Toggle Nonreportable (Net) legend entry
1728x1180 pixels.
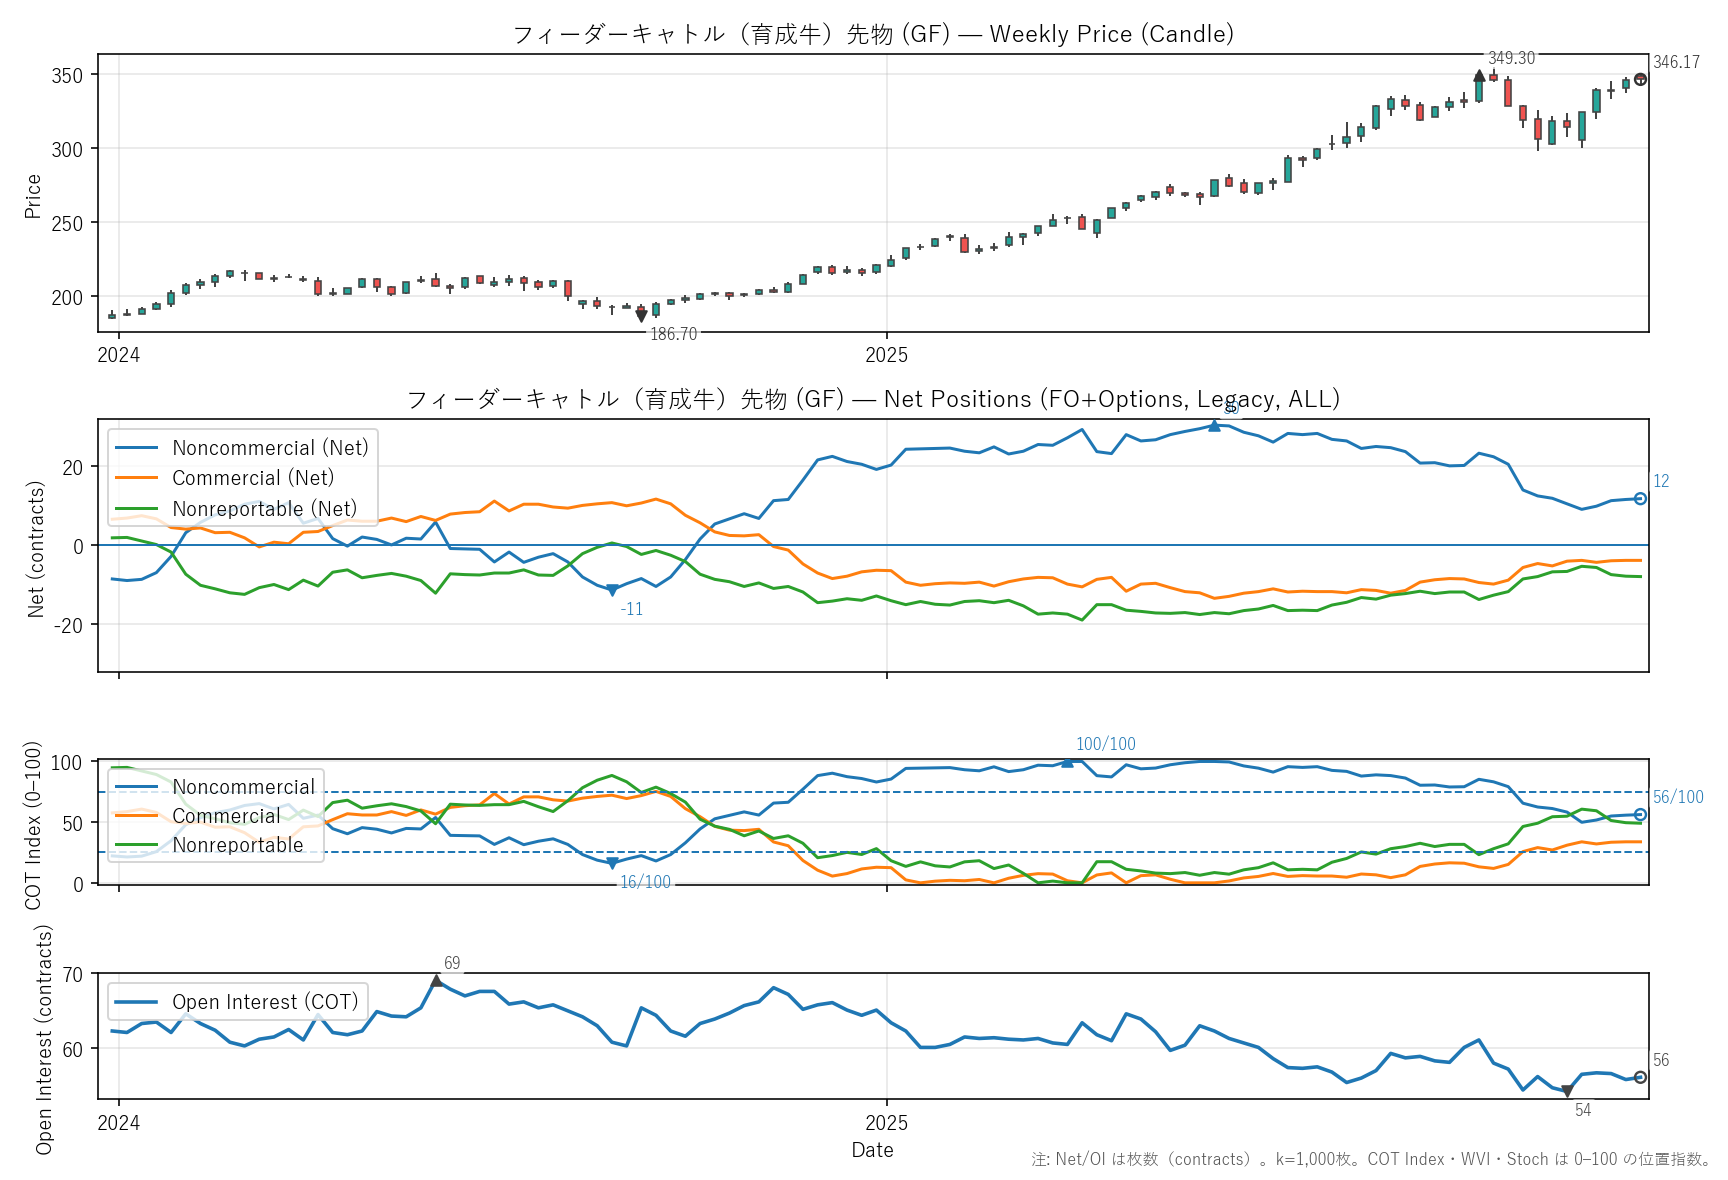[264, 509]
